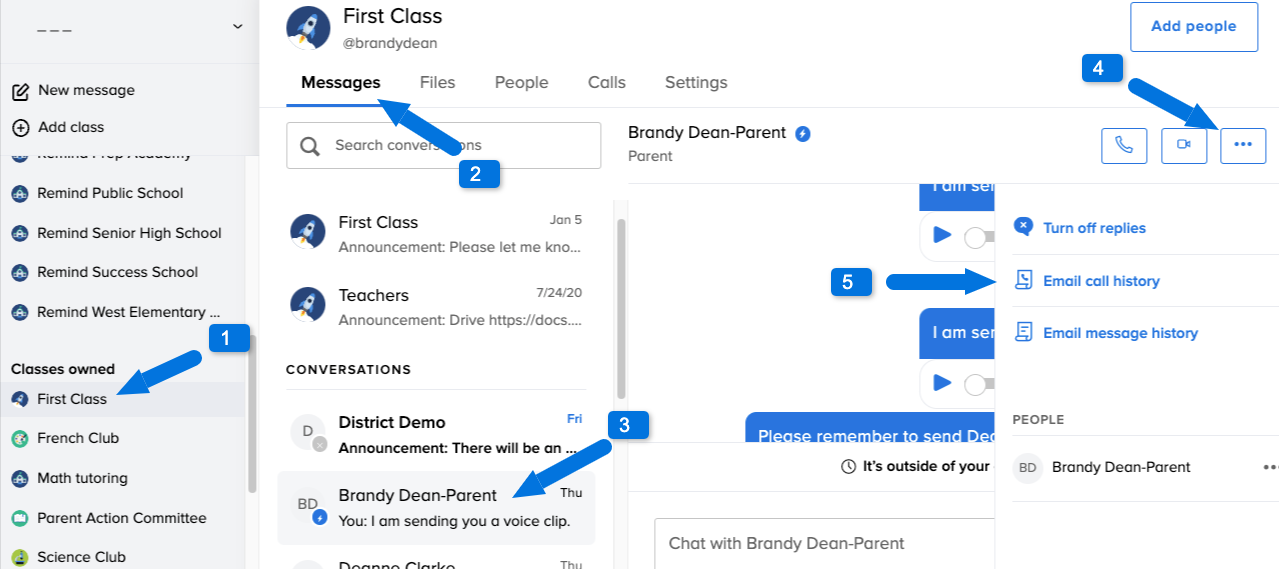
Task: Open options dots for Brandy Dean-Parent in People
Action: pyautogui.click(x=1270, y=467)
